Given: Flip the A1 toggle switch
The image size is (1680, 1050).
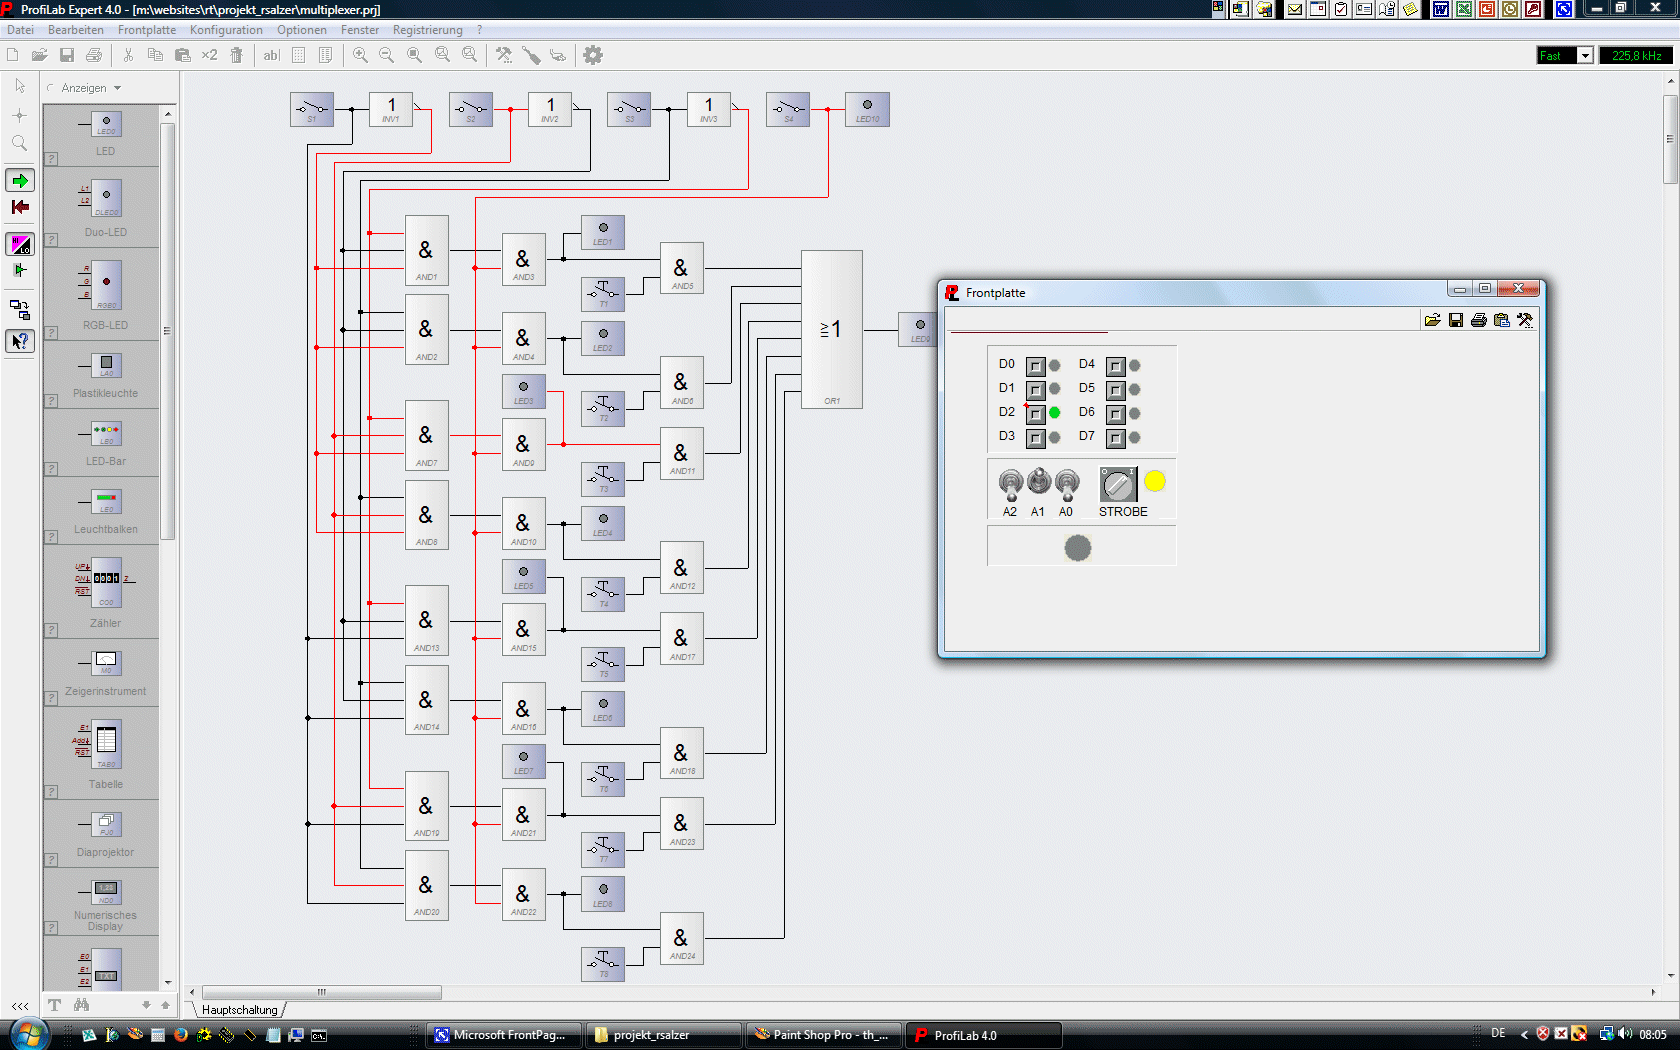Looking at the screenshot, I should [x=1040, y=482].
